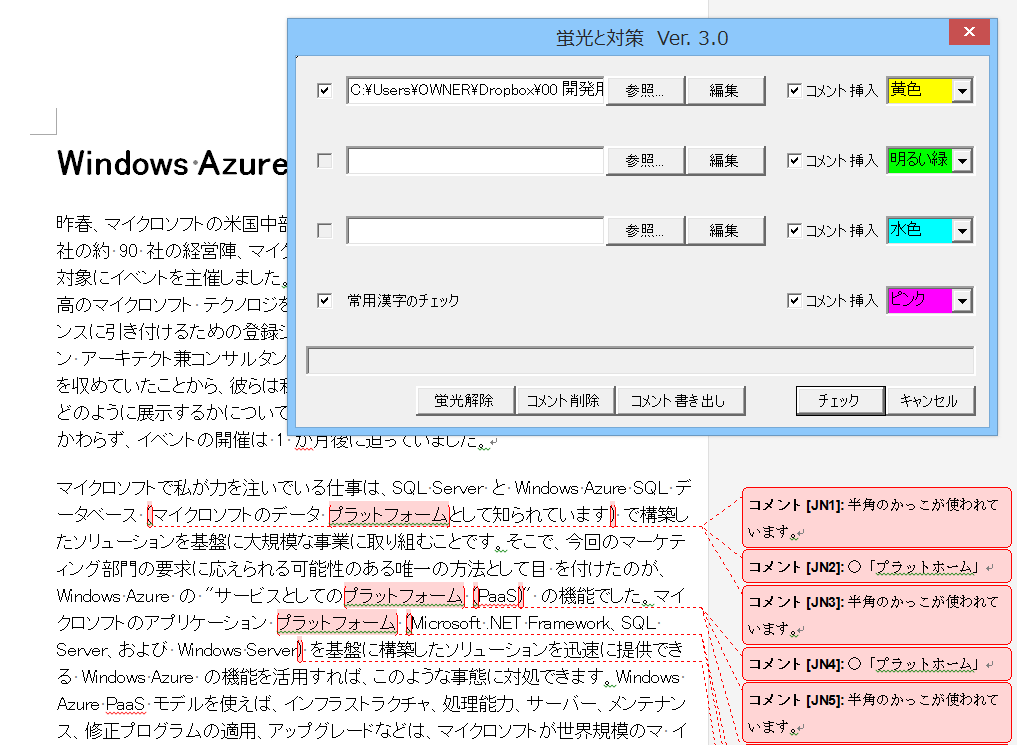
Task: Click 参照... button next to the Dropbox path
Action: coord(645,91)
